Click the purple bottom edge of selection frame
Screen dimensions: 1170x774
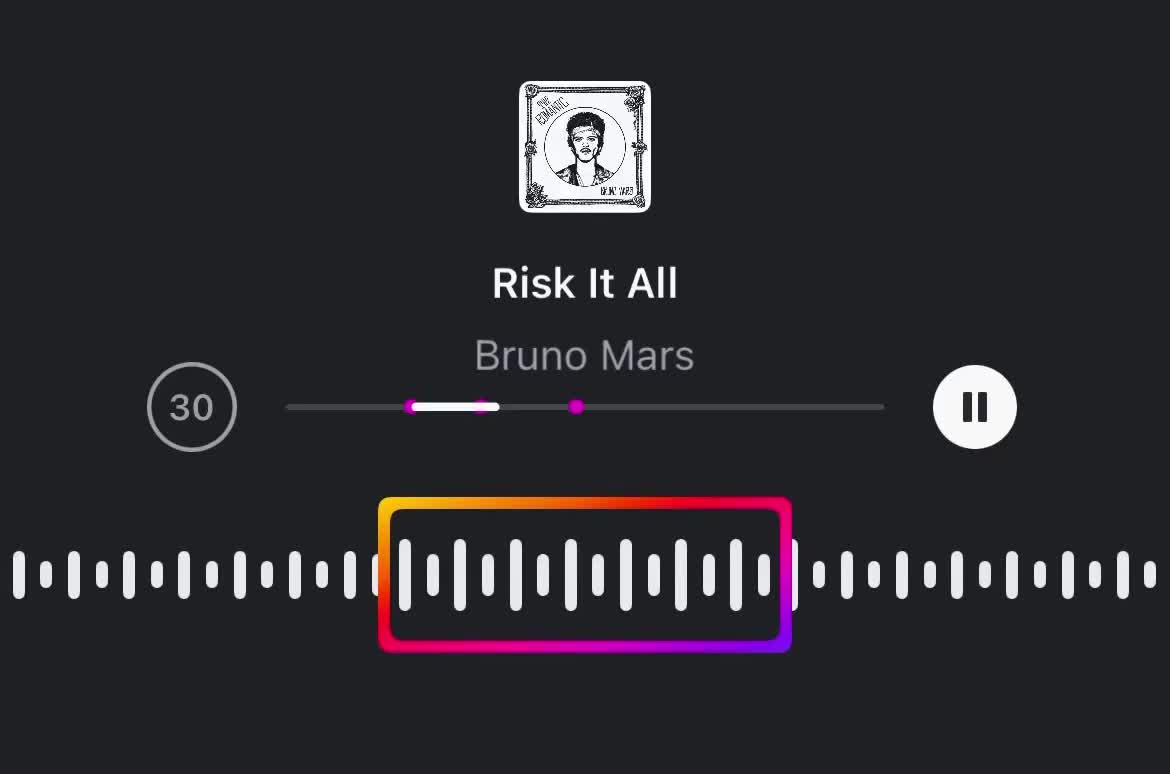coord(585,646)
